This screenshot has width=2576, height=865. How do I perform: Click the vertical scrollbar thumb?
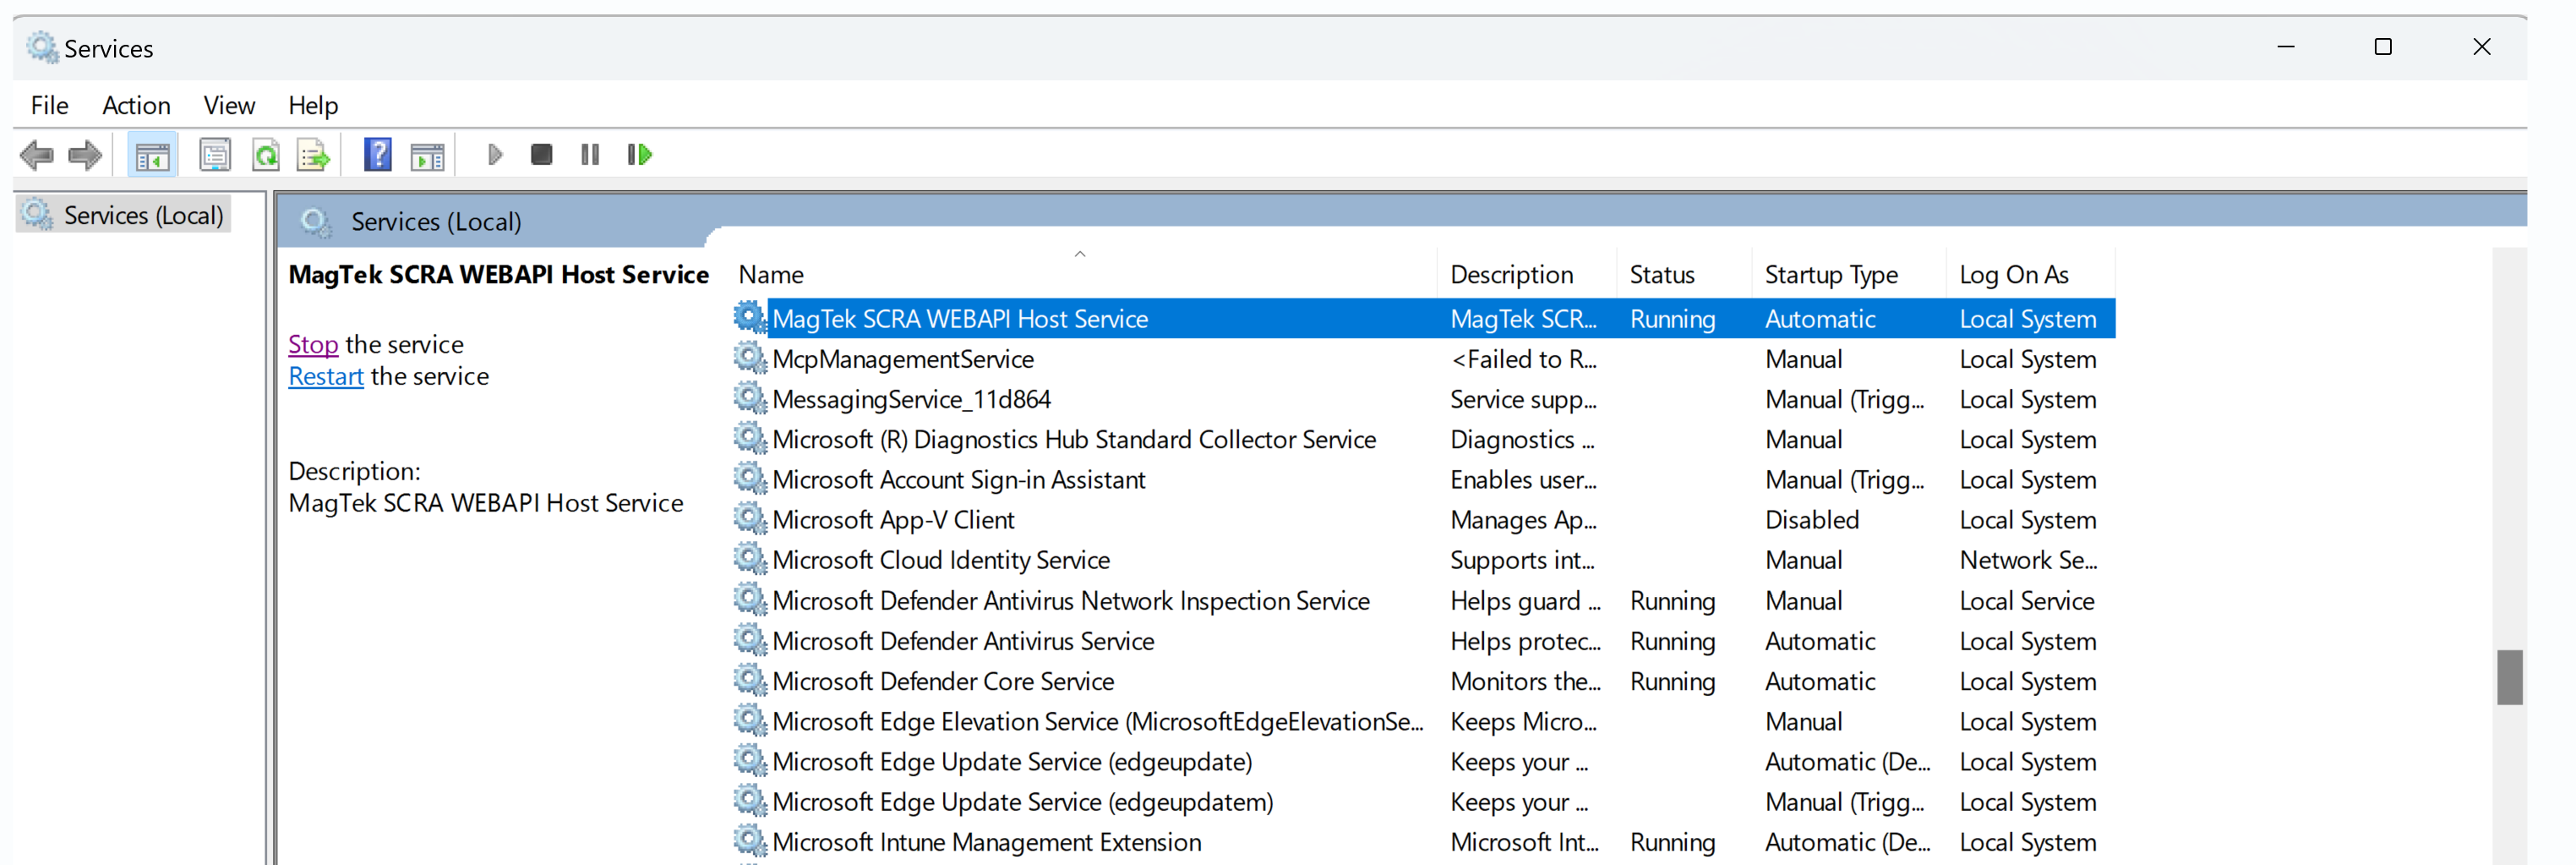pos(2508,677)
